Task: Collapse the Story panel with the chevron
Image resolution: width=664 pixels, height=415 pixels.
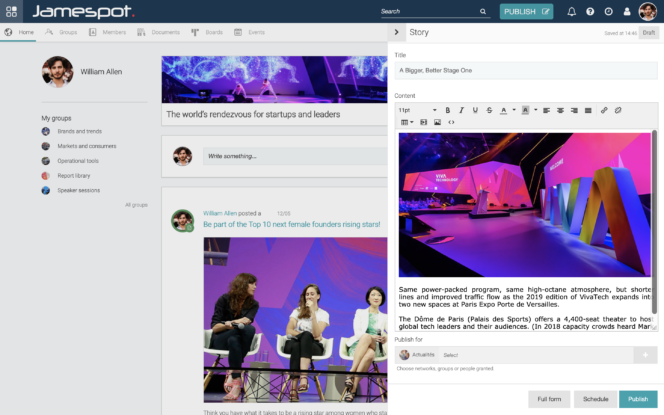Action: pos(397,33)
